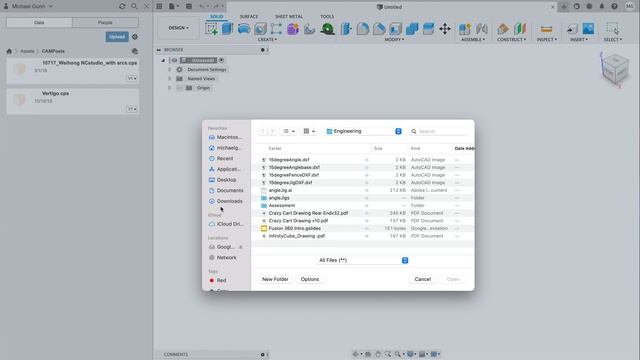
Task: Select the Extrude tool icon
Action: click(x=227, y=29)
